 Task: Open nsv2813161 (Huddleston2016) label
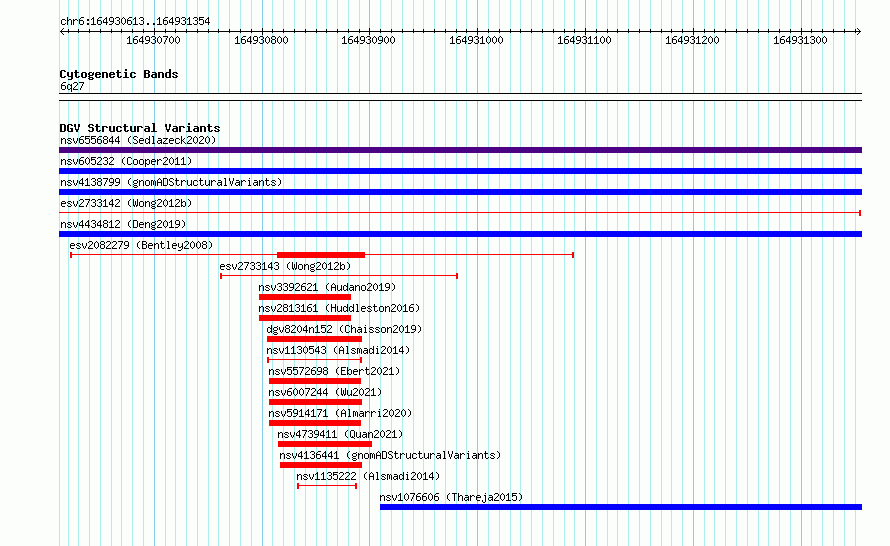point(339,308)
